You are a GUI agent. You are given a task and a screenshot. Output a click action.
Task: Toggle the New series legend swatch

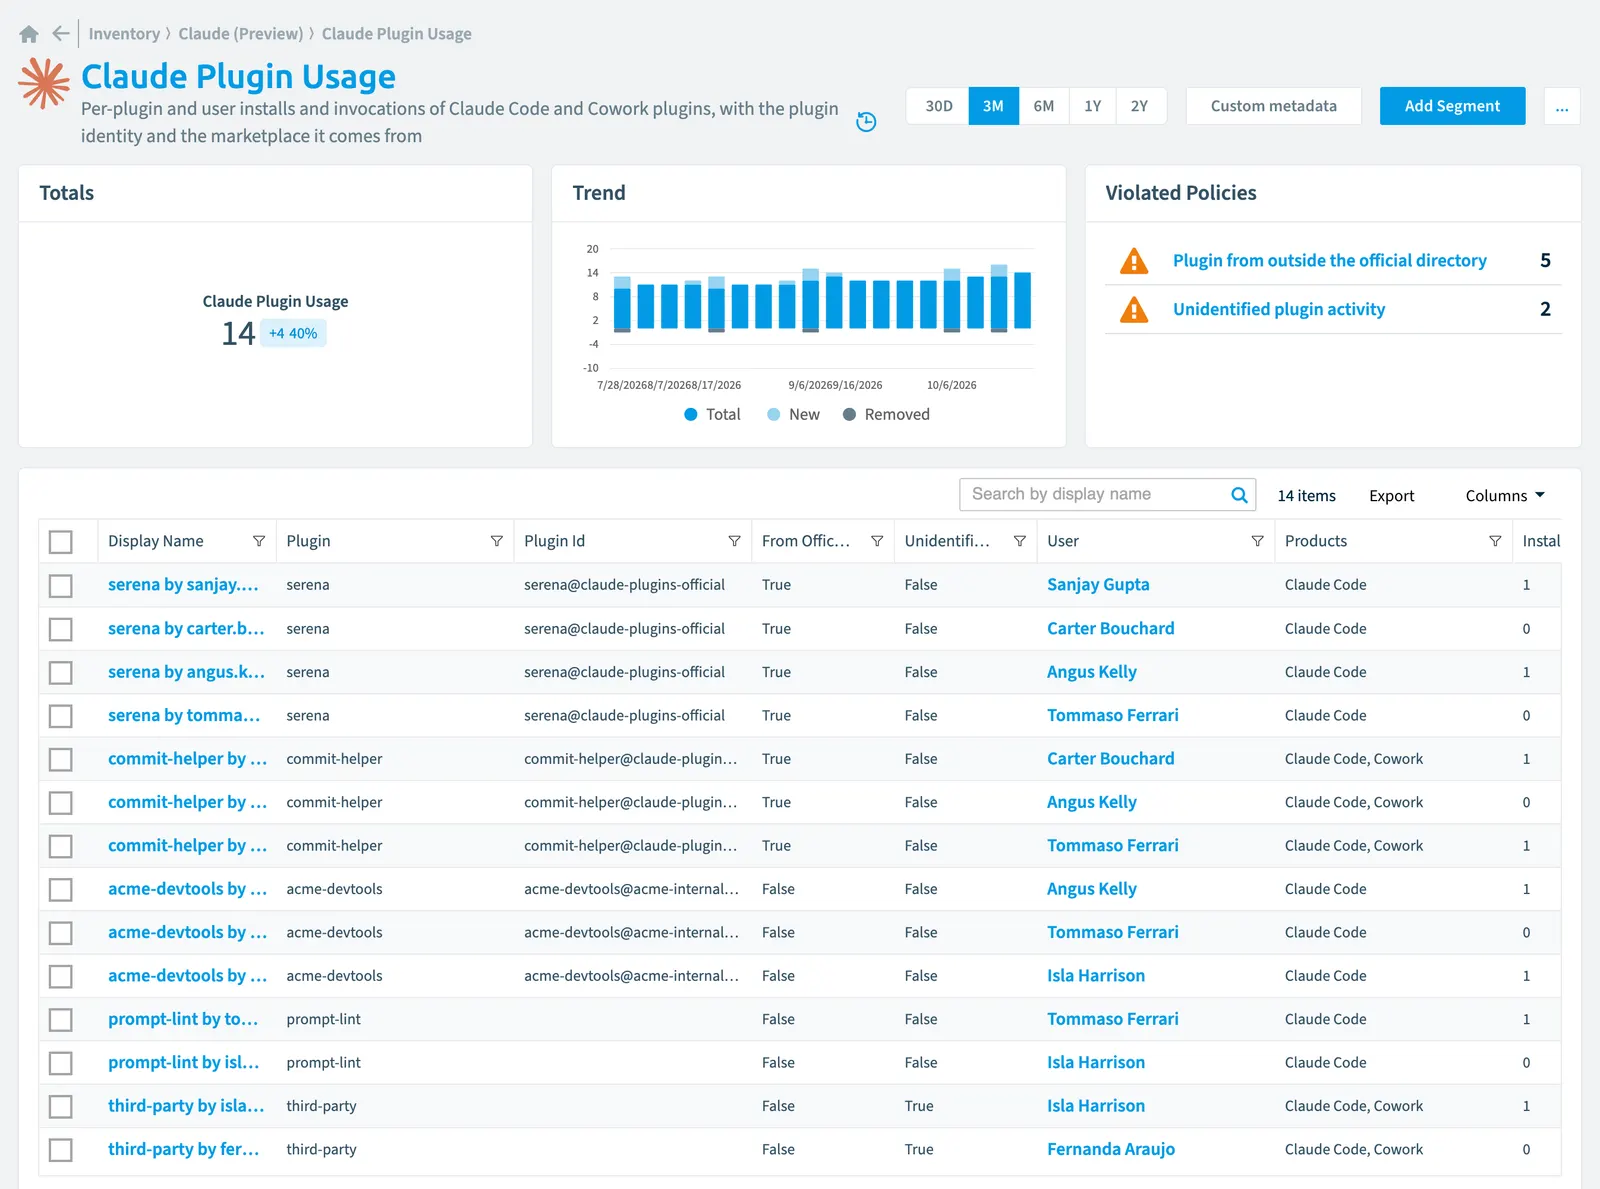point(774,414)
